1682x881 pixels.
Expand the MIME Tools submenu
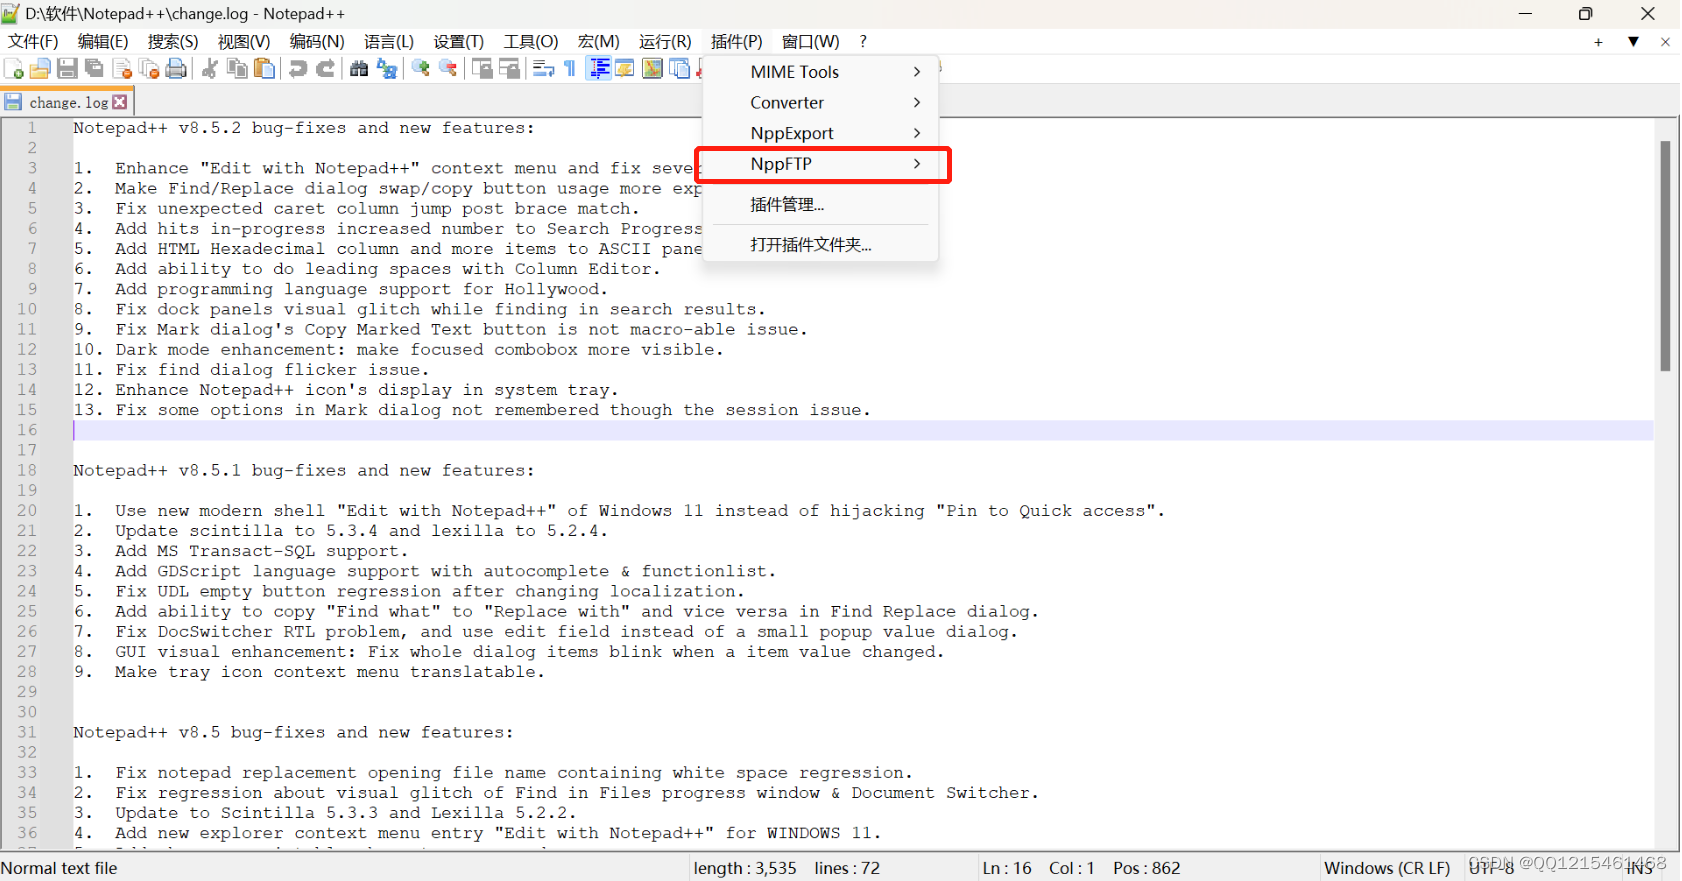pyautogui.click(x=821, y=72)
